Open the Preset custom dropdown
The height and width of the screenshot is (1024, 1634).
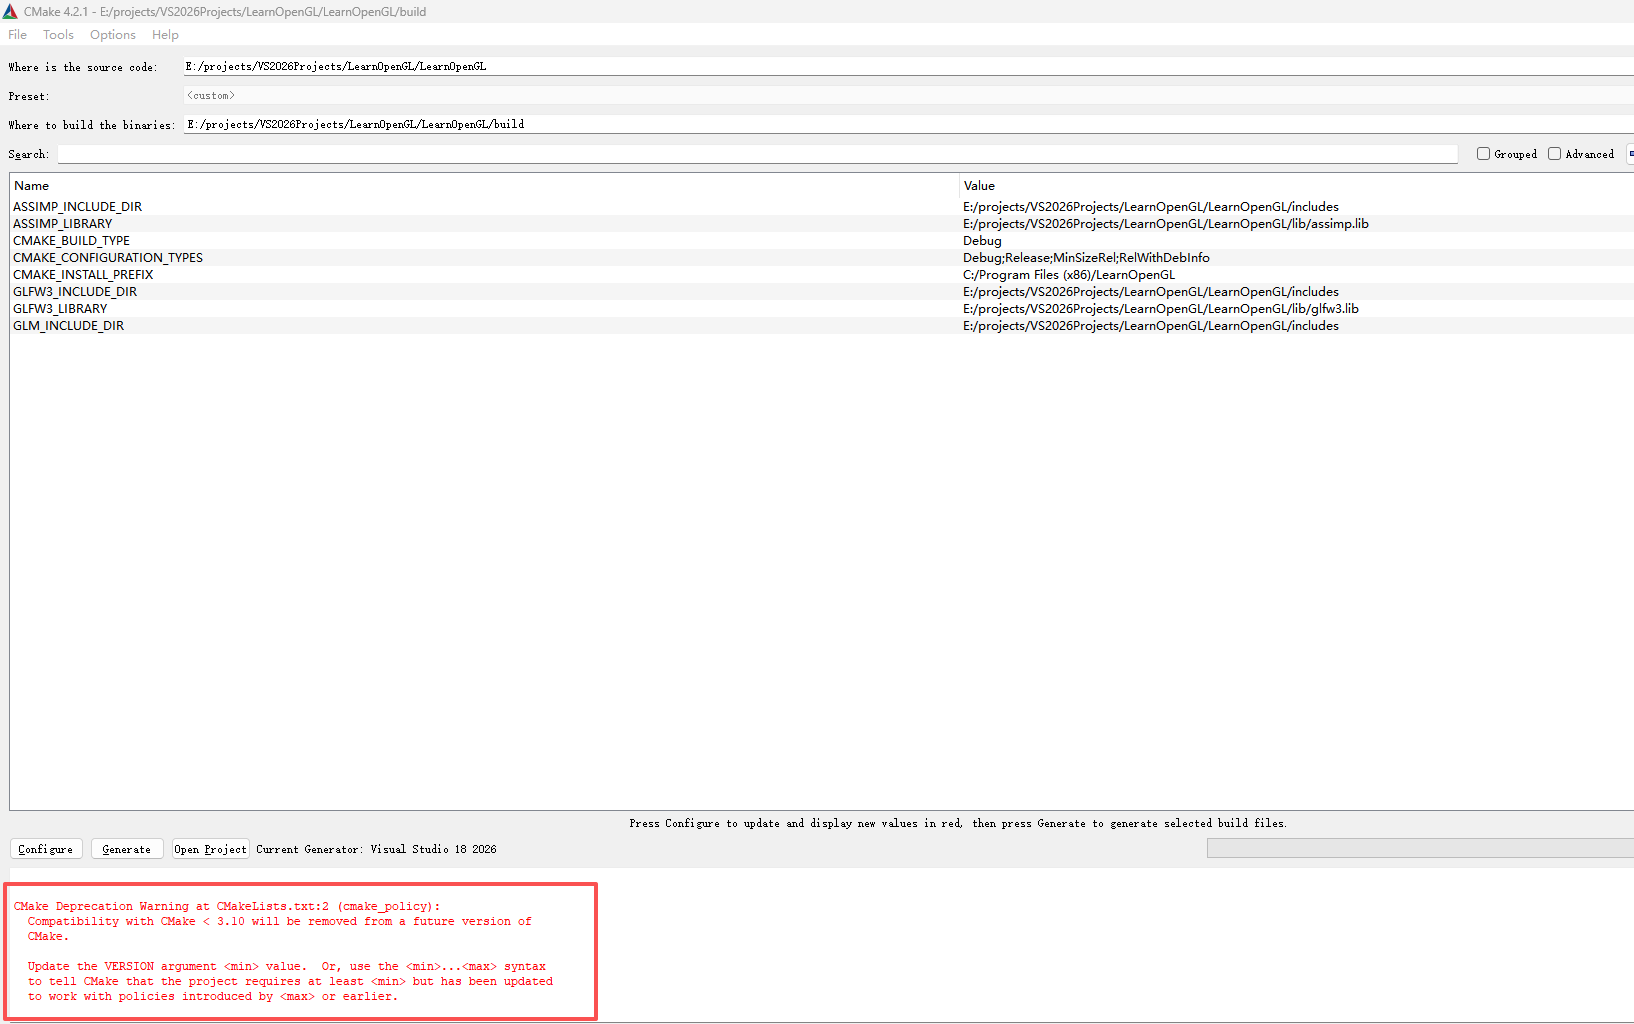tap(908, 95)
